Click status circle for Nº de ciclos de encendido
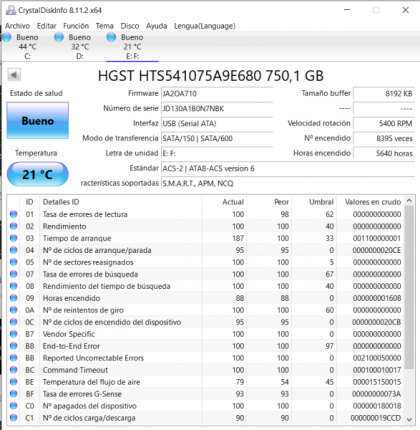 [x=14, y=322]
